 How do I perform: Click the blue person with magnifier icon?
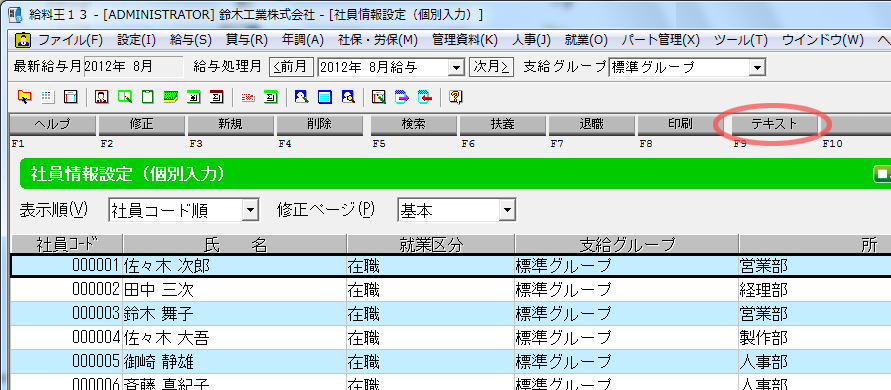348,97
